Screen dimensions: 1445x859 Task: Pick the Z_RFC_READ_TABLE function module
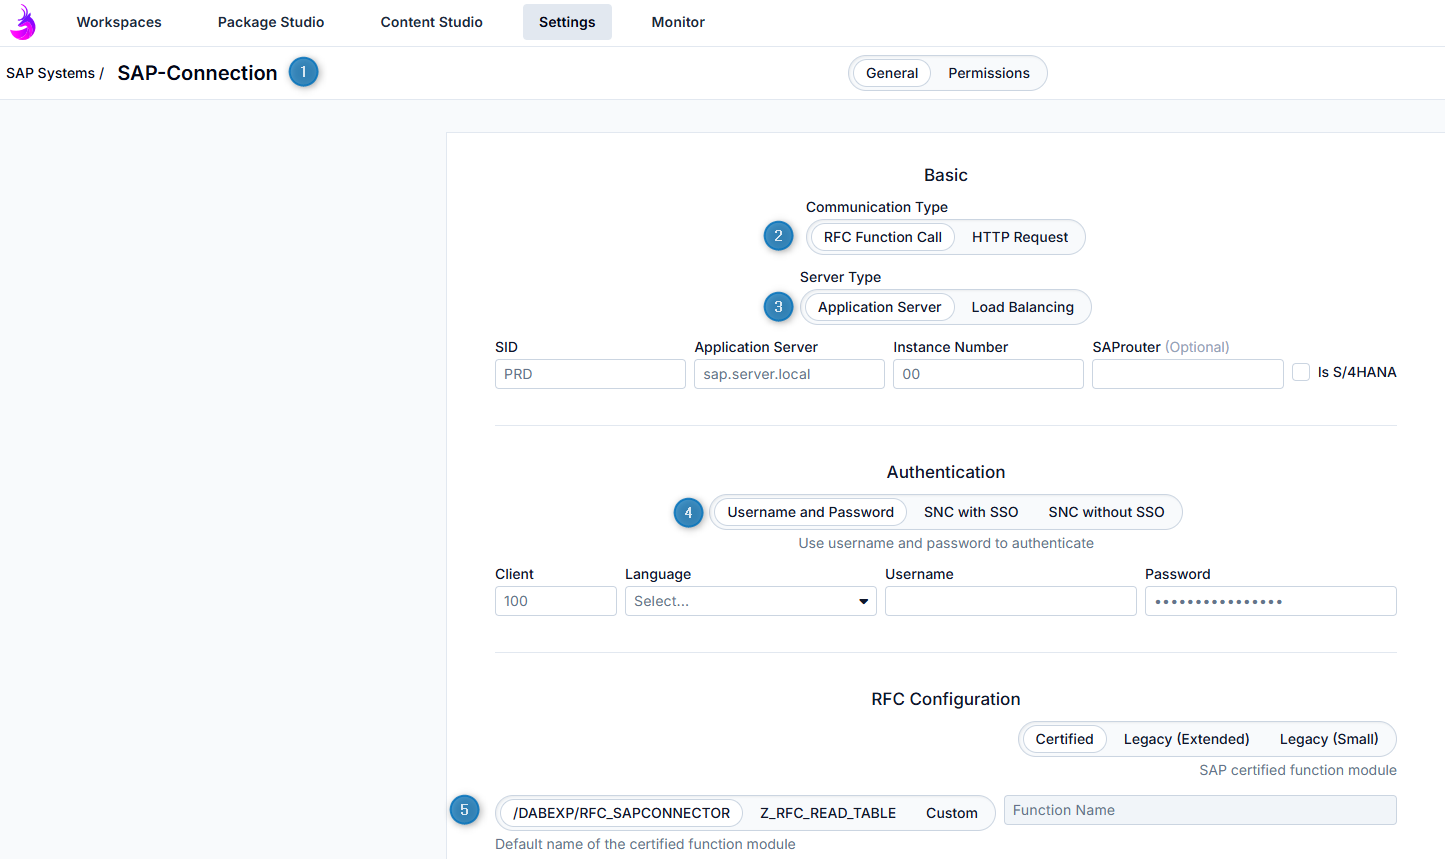click(x=827, y=813)
